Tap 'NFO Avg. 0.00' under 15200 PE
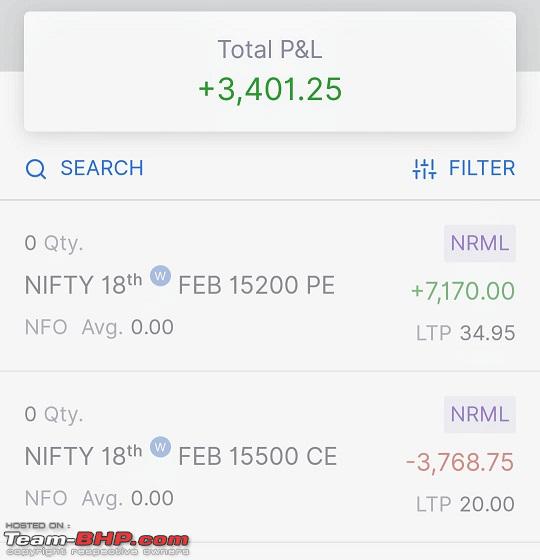 (99, 327)
